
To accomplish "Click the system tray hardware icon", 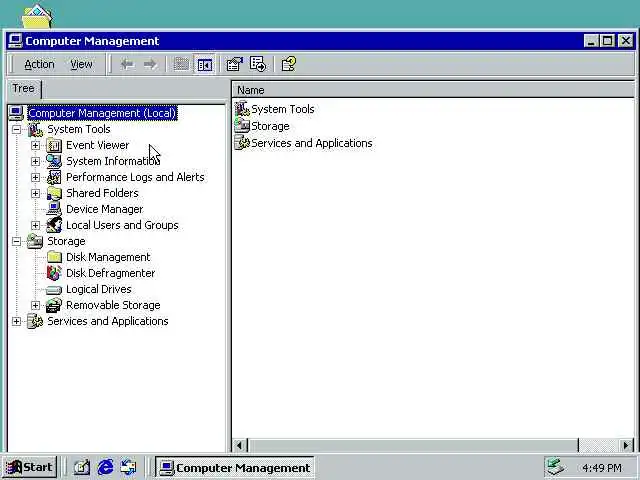I will pyautogui.click(x=555, y=467).
